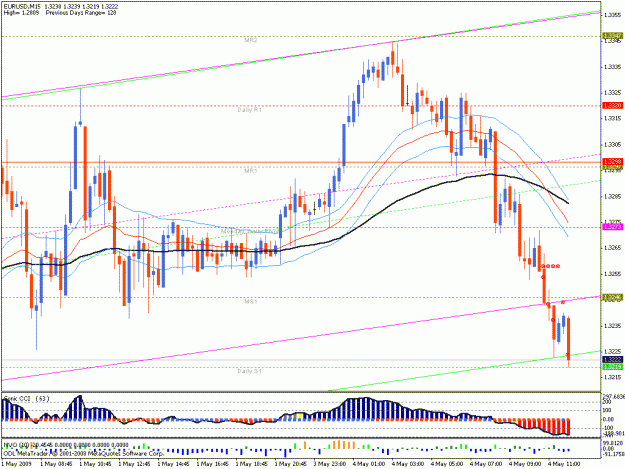Screen dimensions: 625x469
Task: Click the 1.3215 price axis value
Action: 613,377
